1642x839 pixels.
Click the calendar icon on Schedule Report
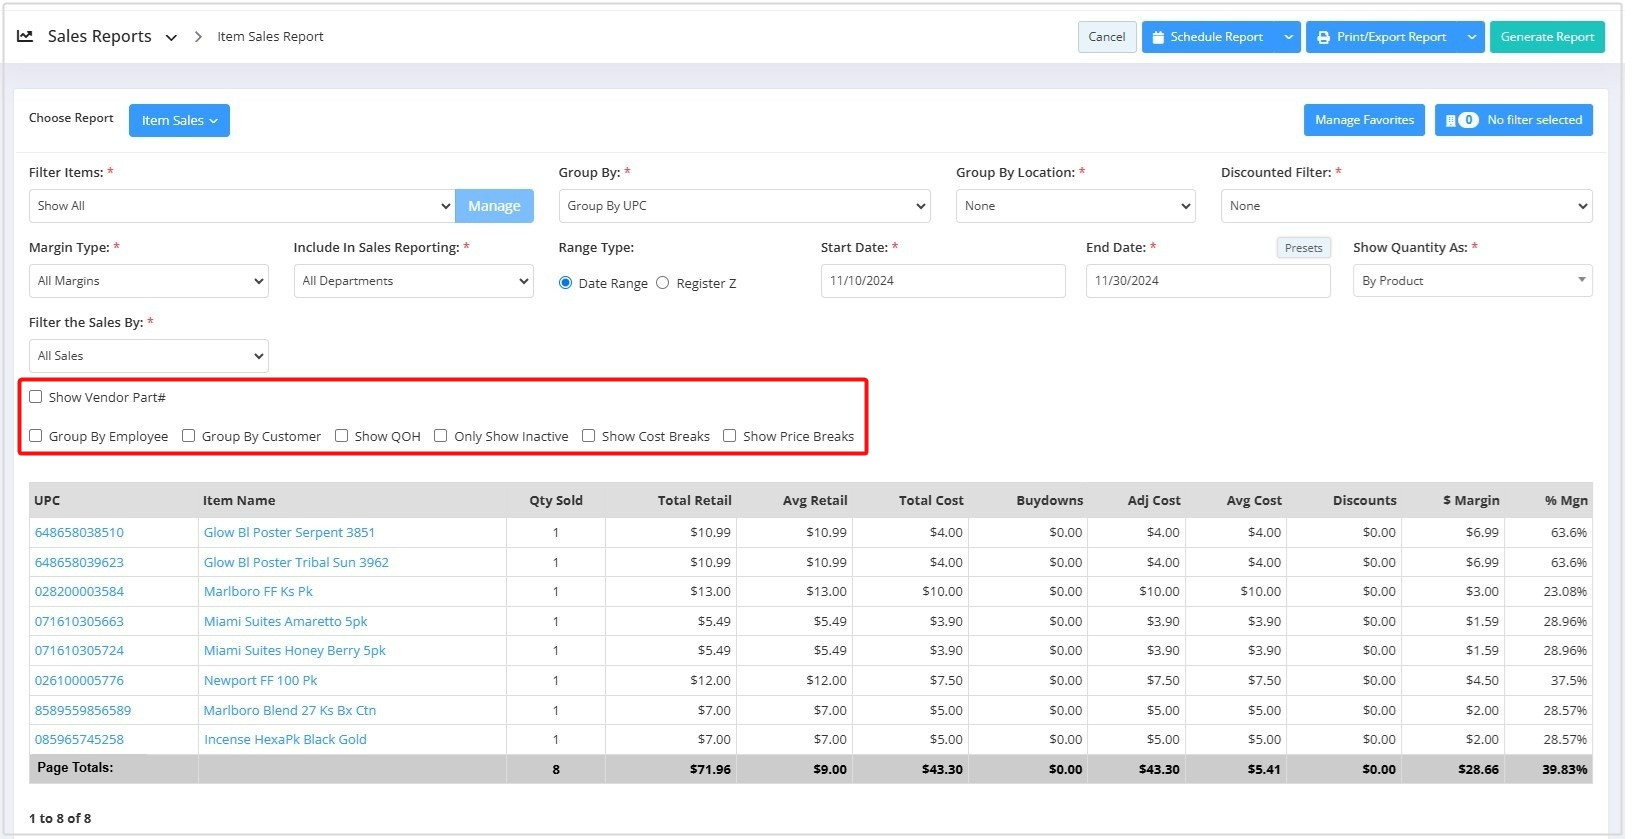coord(1158,37)
